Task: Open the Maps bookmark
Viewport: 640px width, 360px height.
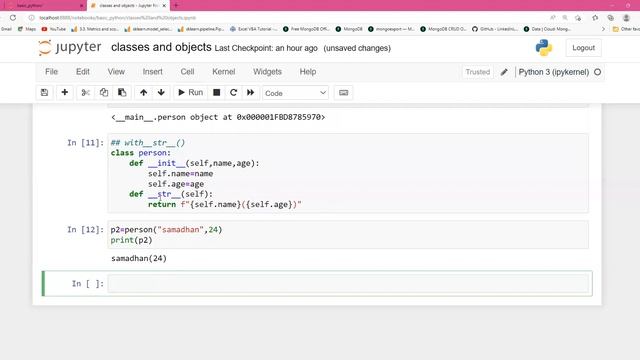Action: coord(27,29)
